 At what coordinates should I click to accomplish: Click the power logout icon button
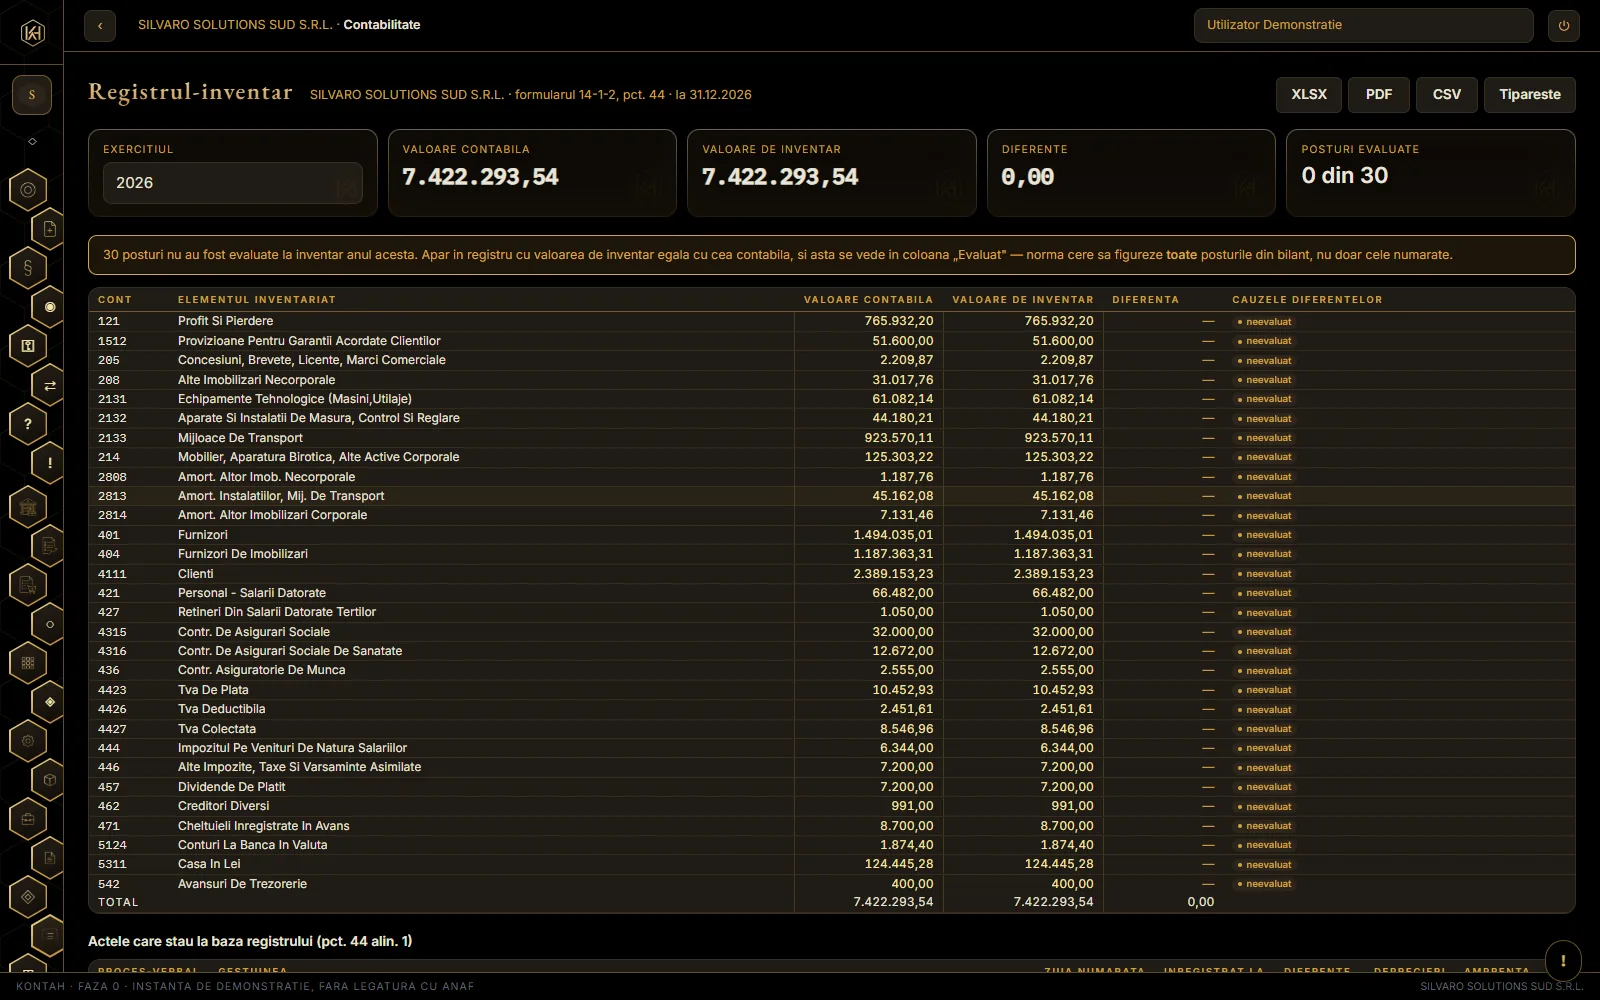[1564, 26]
